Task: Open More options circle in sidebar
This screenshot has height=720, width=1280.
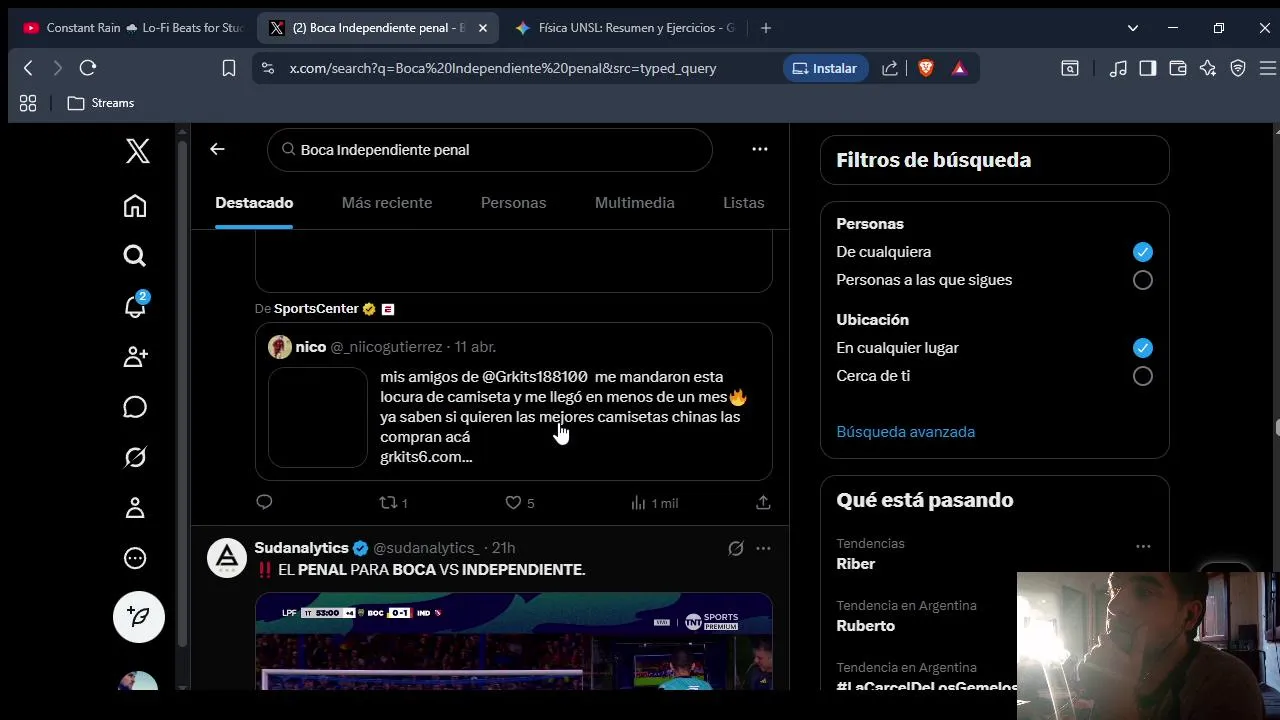Action: 135,558
